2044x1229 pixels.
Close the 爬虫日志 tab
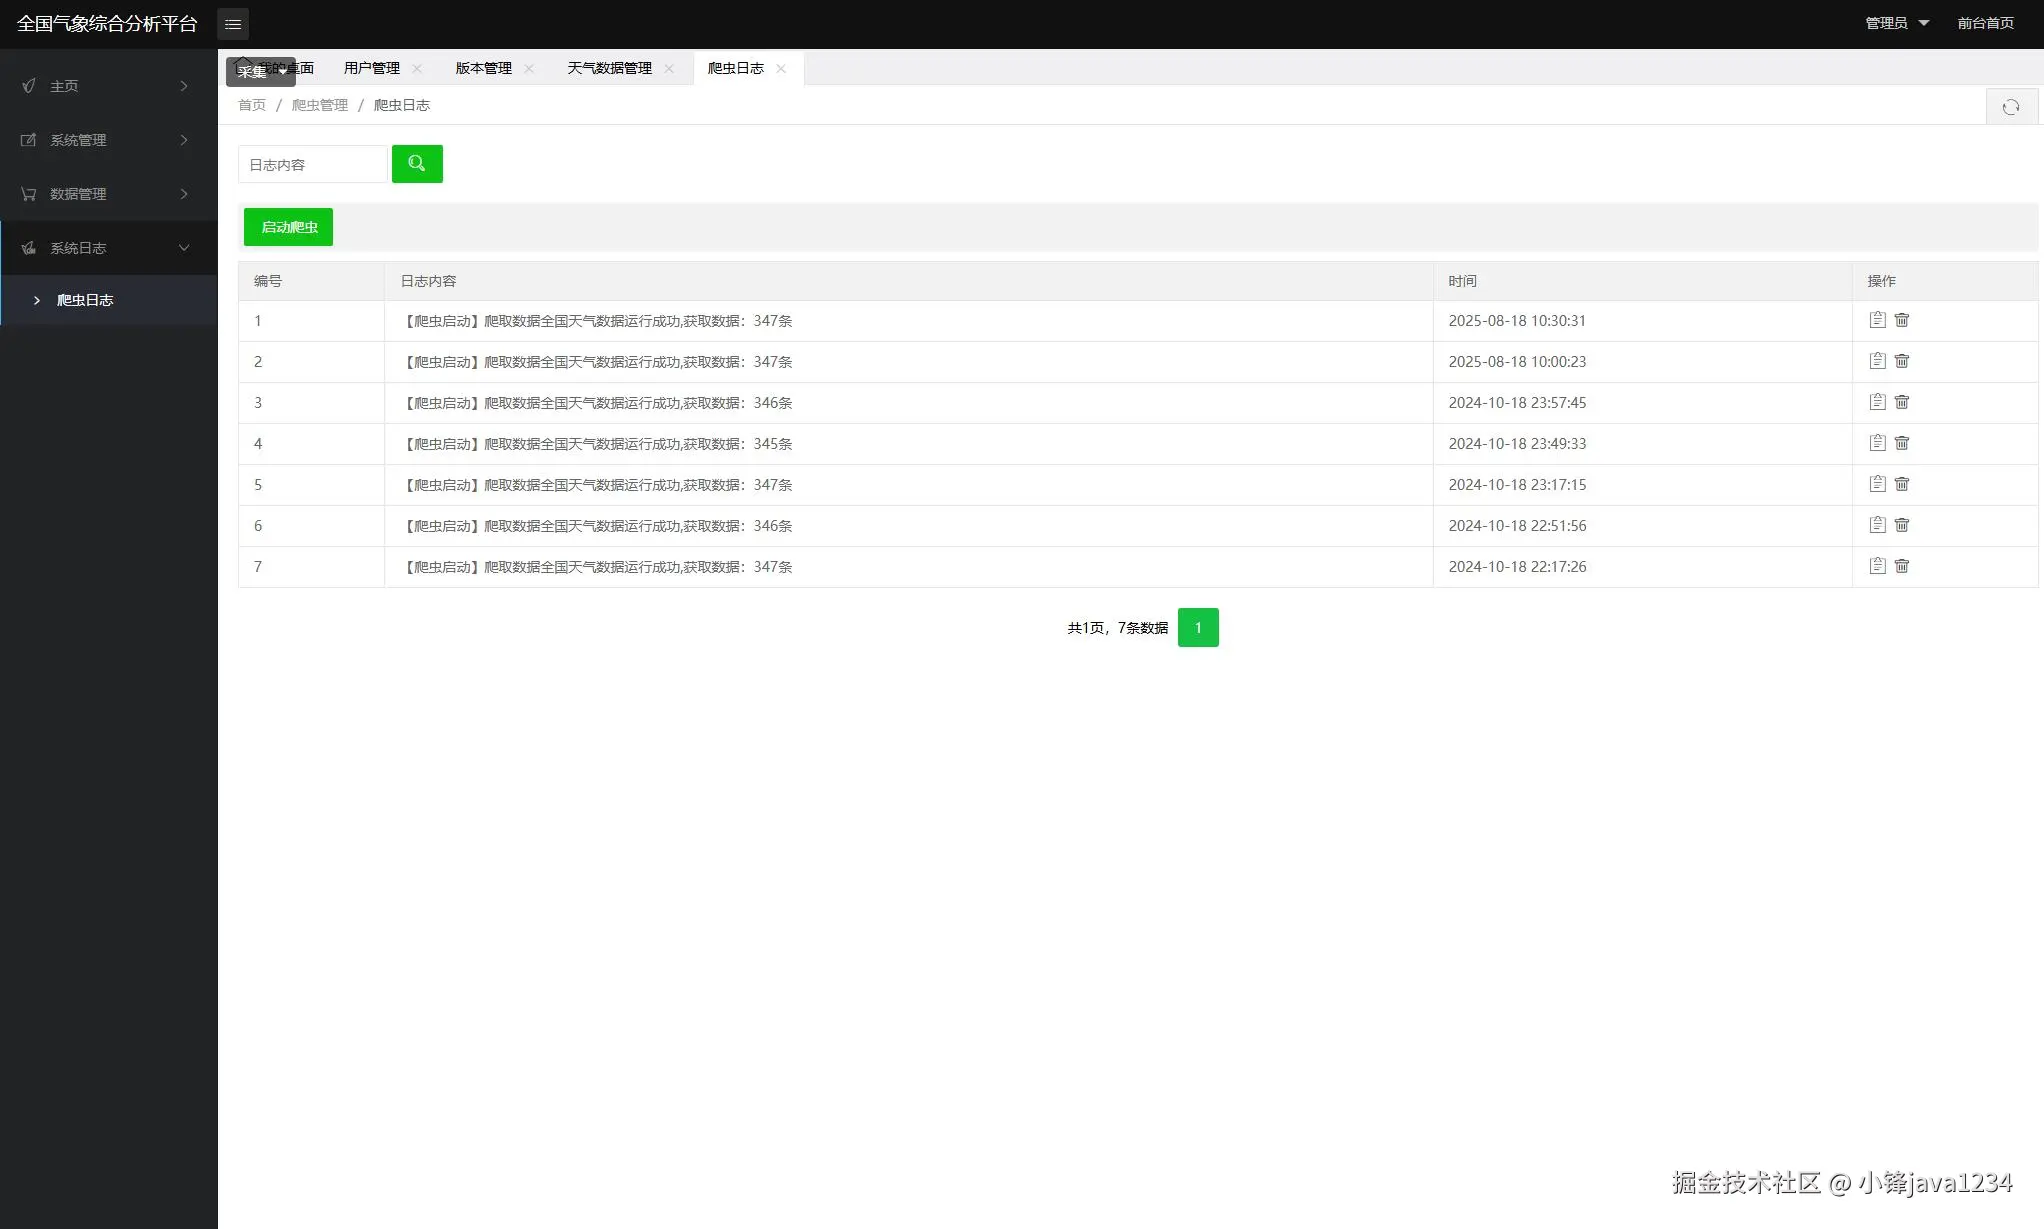point(781,68)
